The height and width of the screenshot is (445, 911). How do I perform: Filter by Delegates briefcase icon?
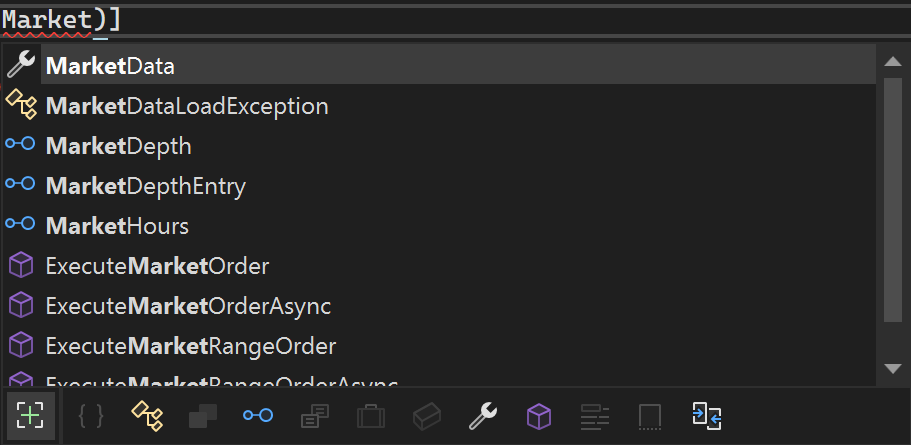(371, 416)
